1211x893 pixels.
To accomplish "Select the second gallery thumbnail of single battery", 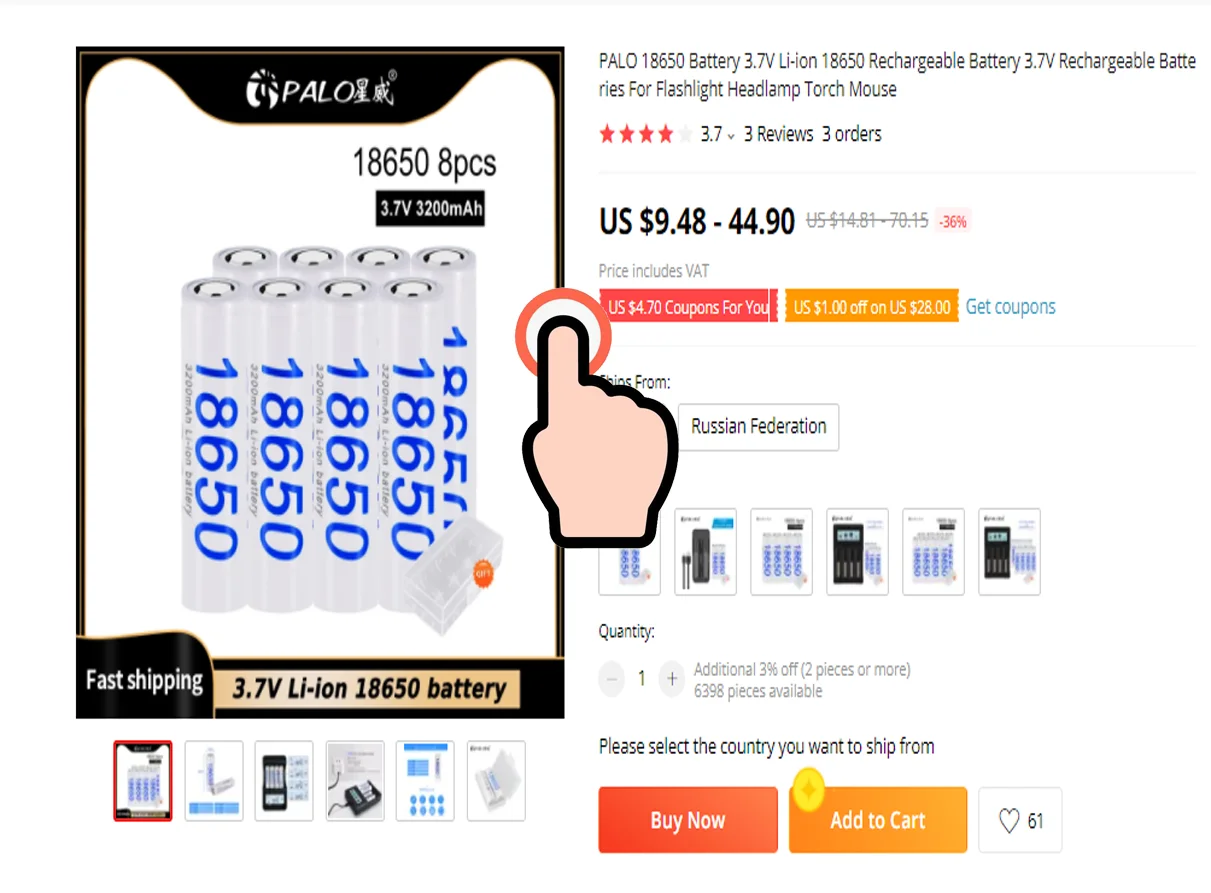I will 214,781.
